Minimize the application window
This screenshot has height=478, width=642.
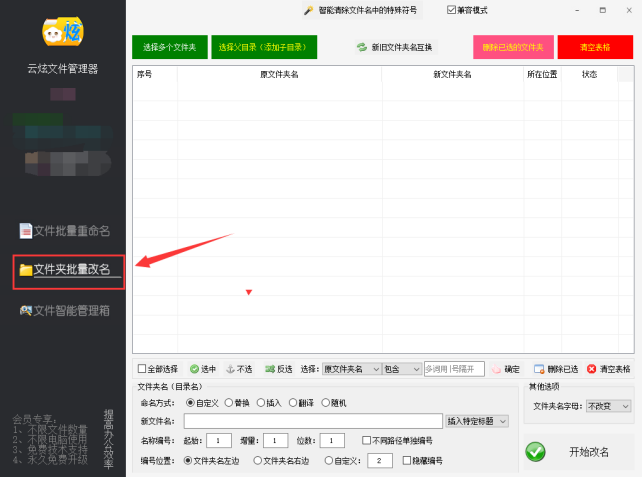click(x=577, y=10)
